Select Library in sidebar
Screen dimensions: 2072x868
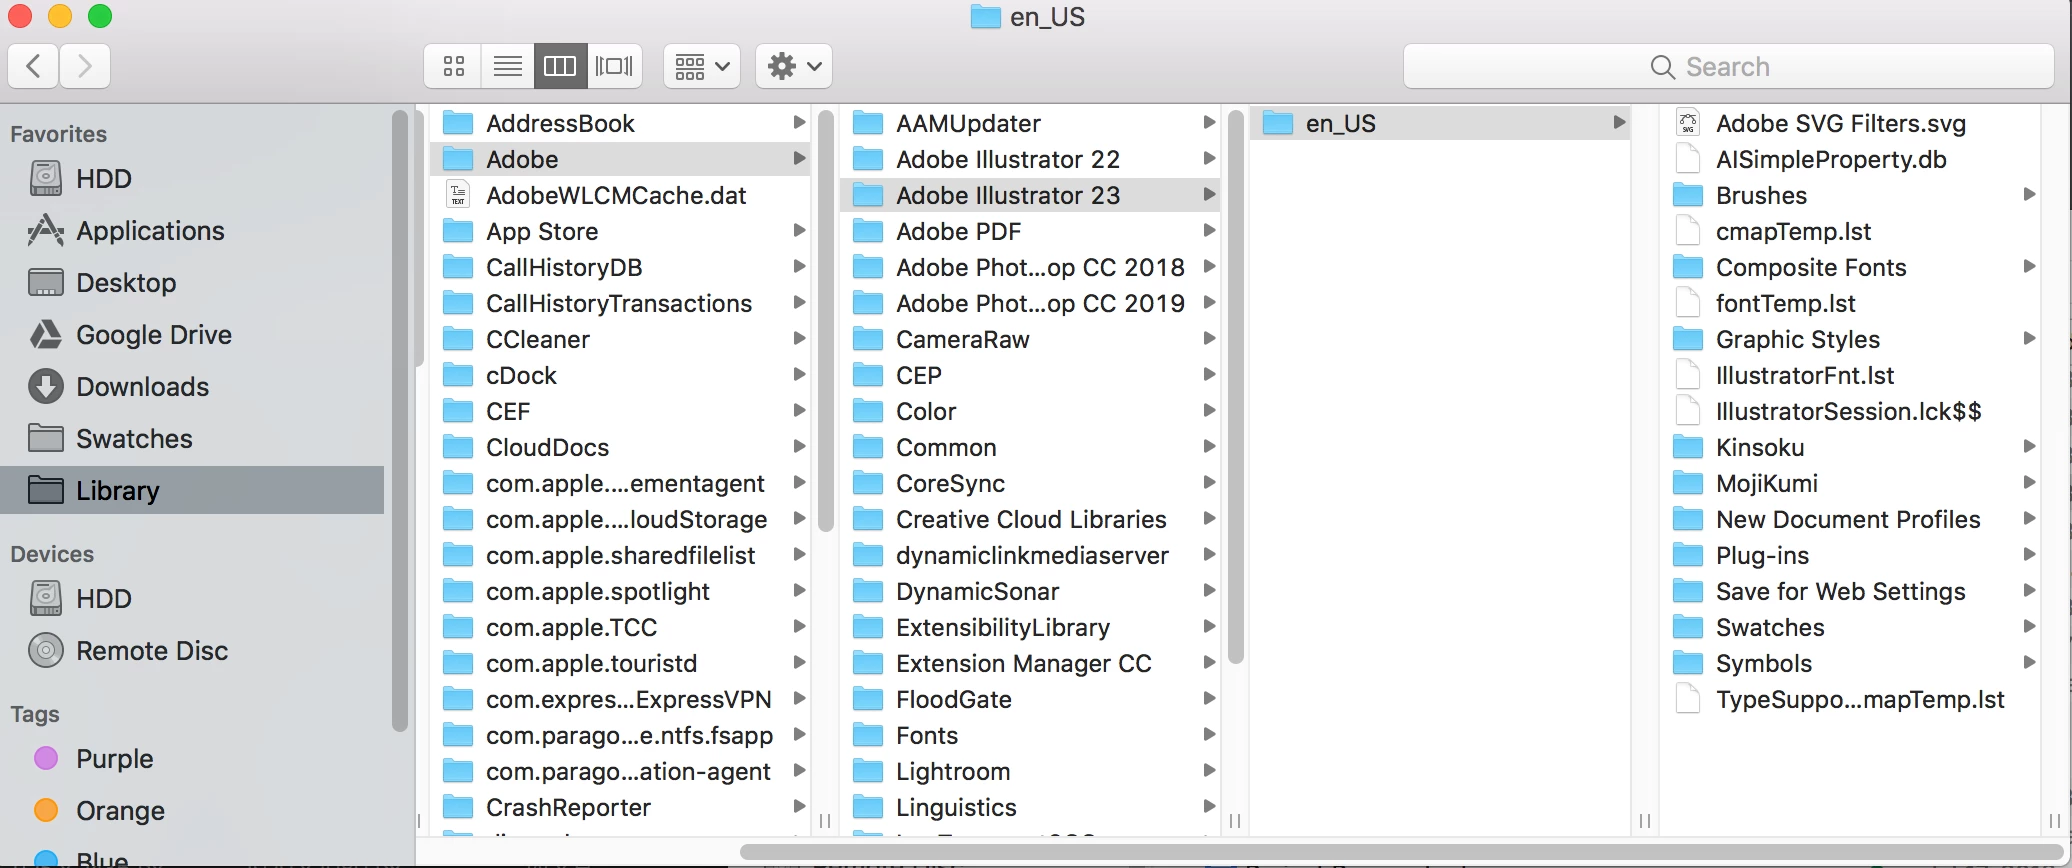point(192,491)
